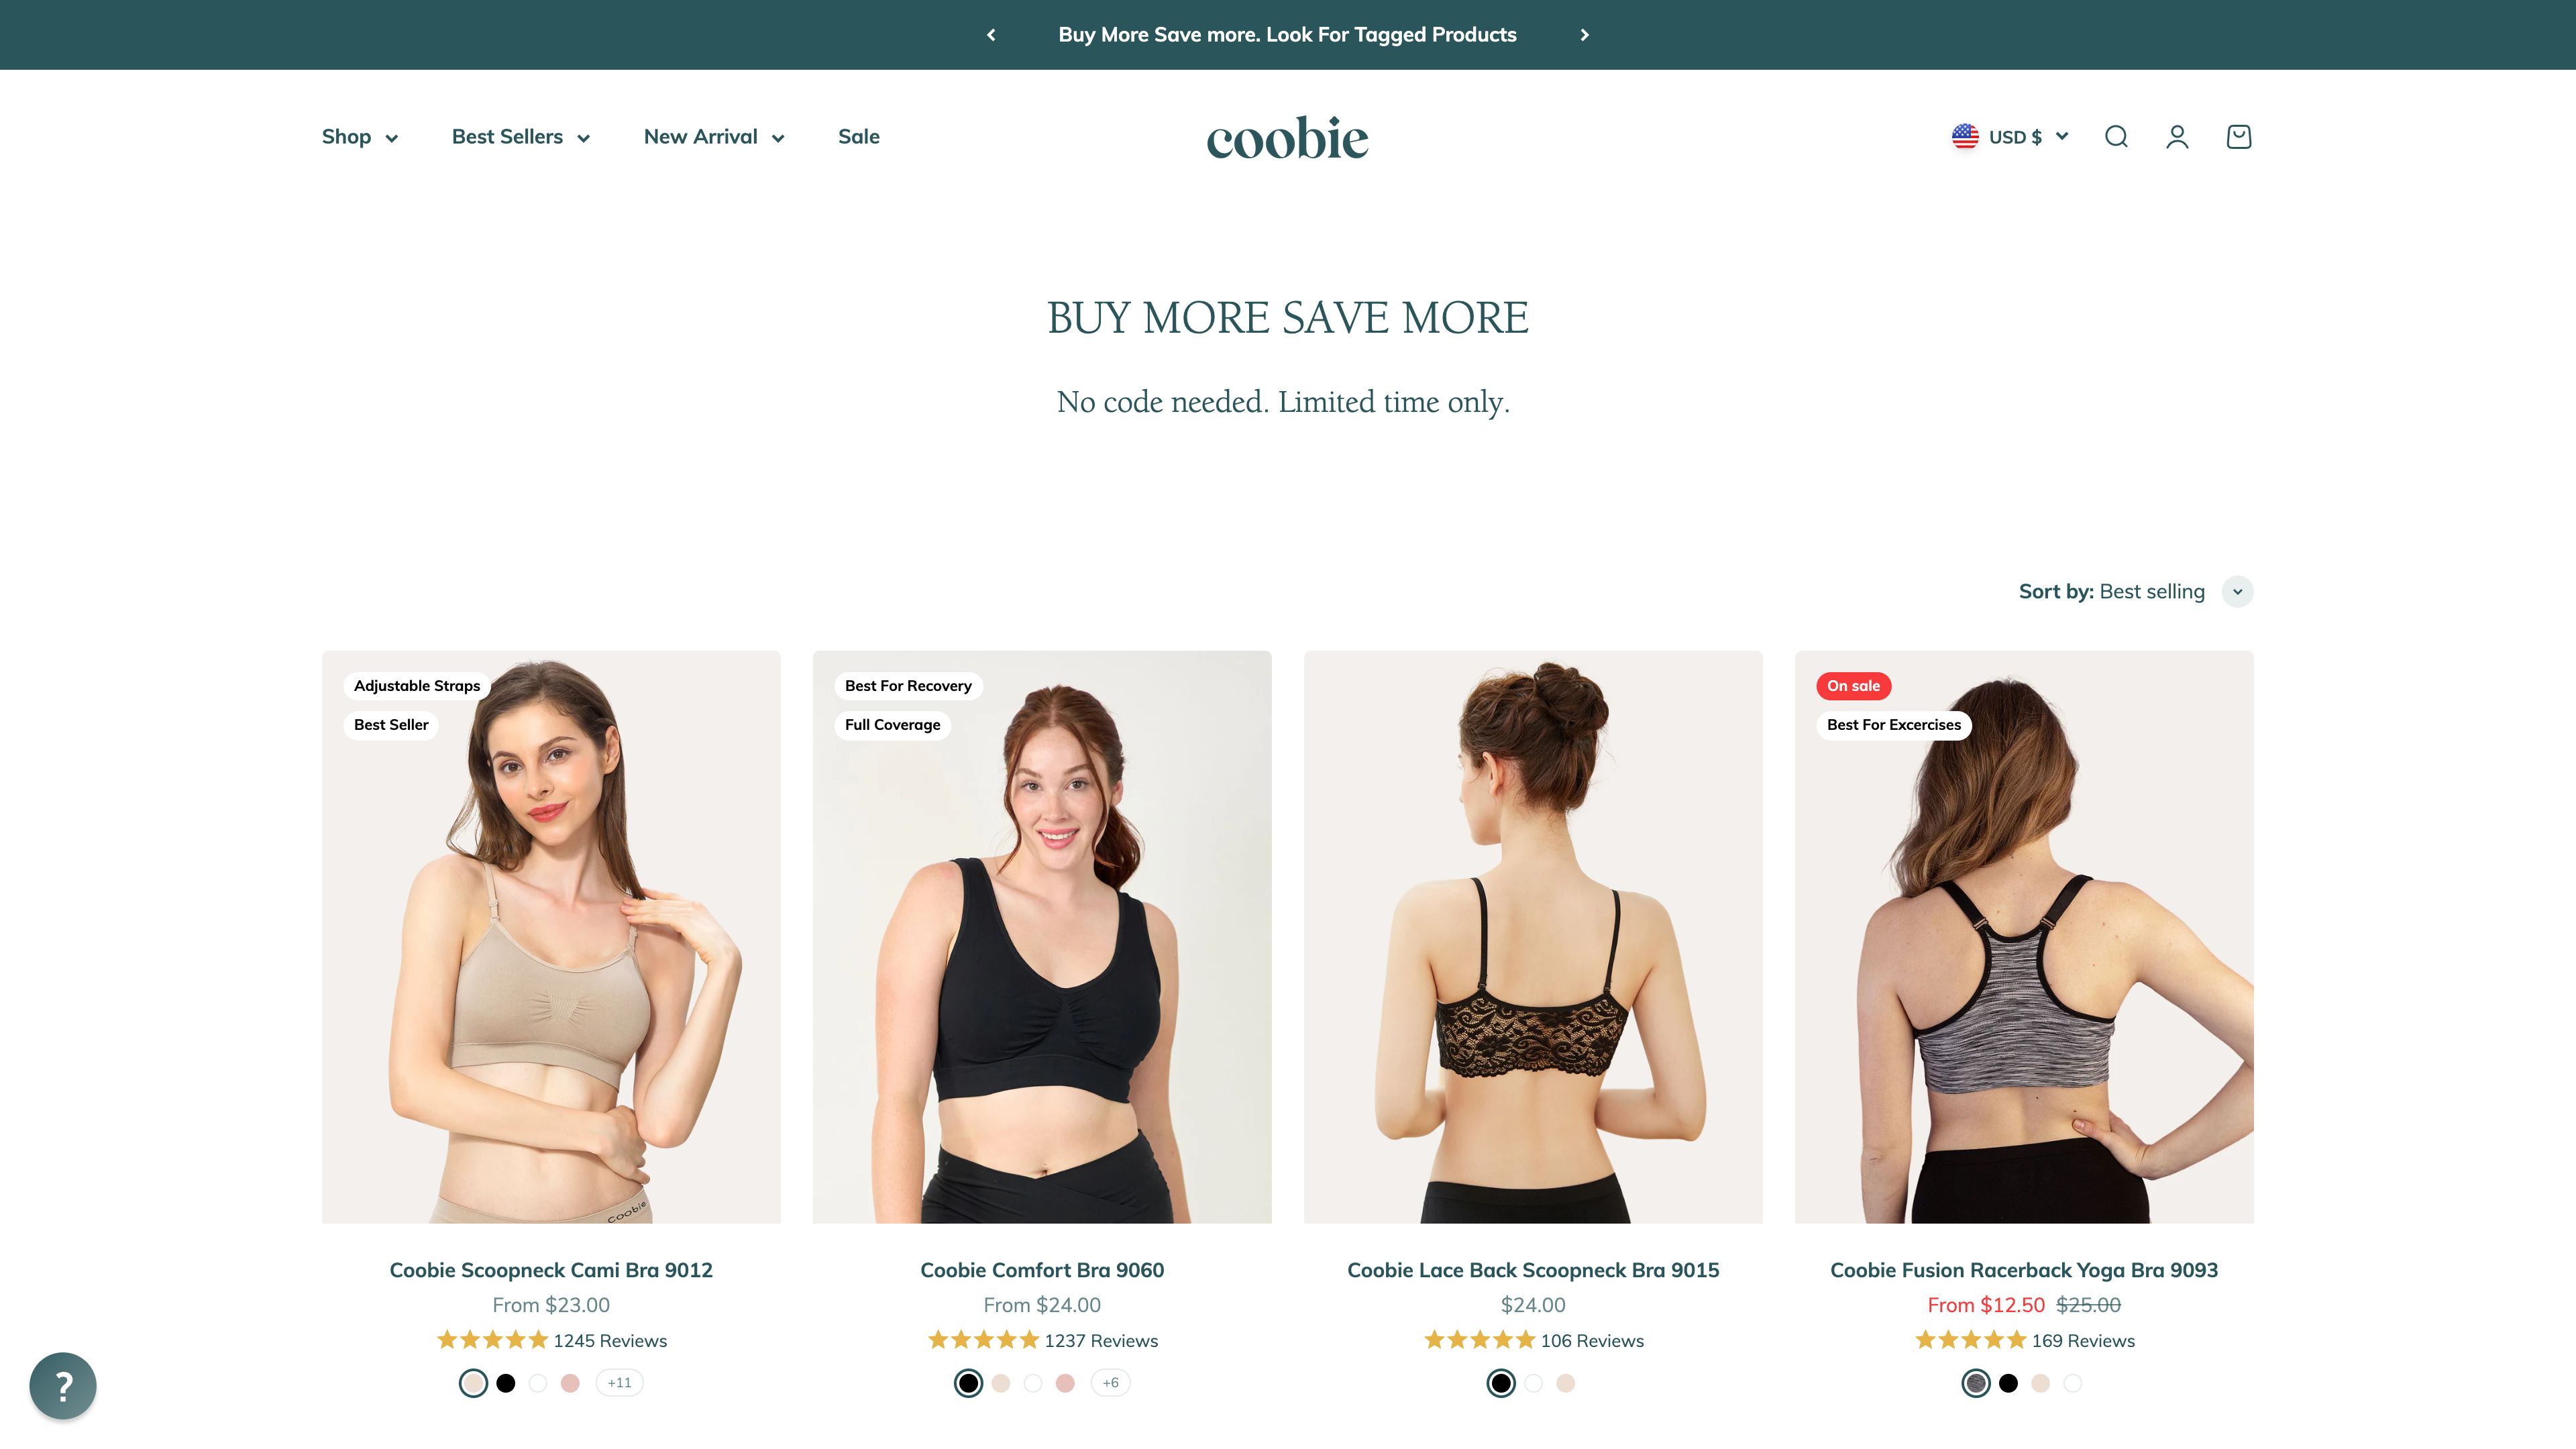Click the help question mark button
This screenshot has width=2576, height=1449.
pos(63,1386)
